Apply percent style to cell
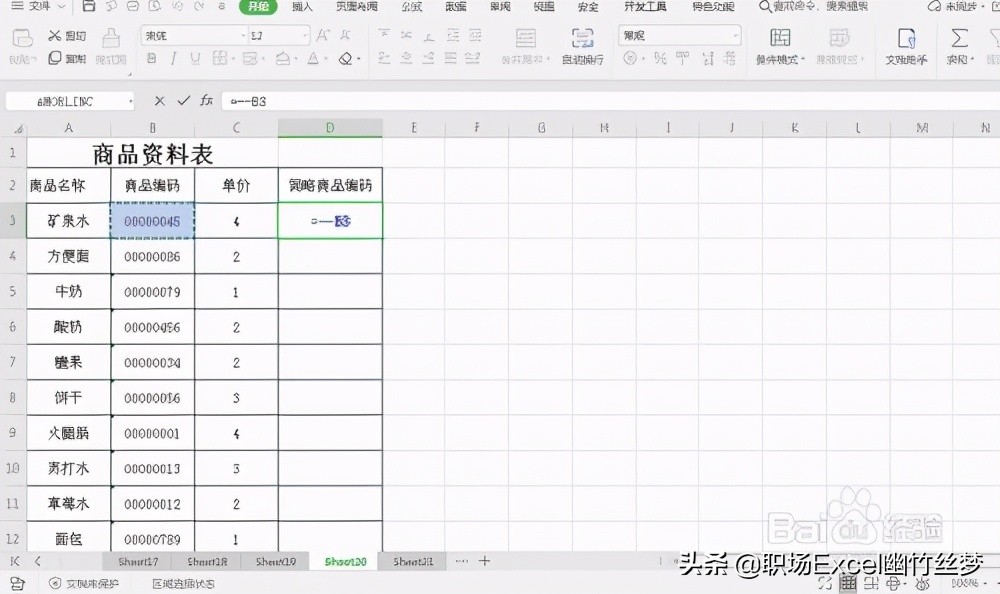 click(660, 59)
